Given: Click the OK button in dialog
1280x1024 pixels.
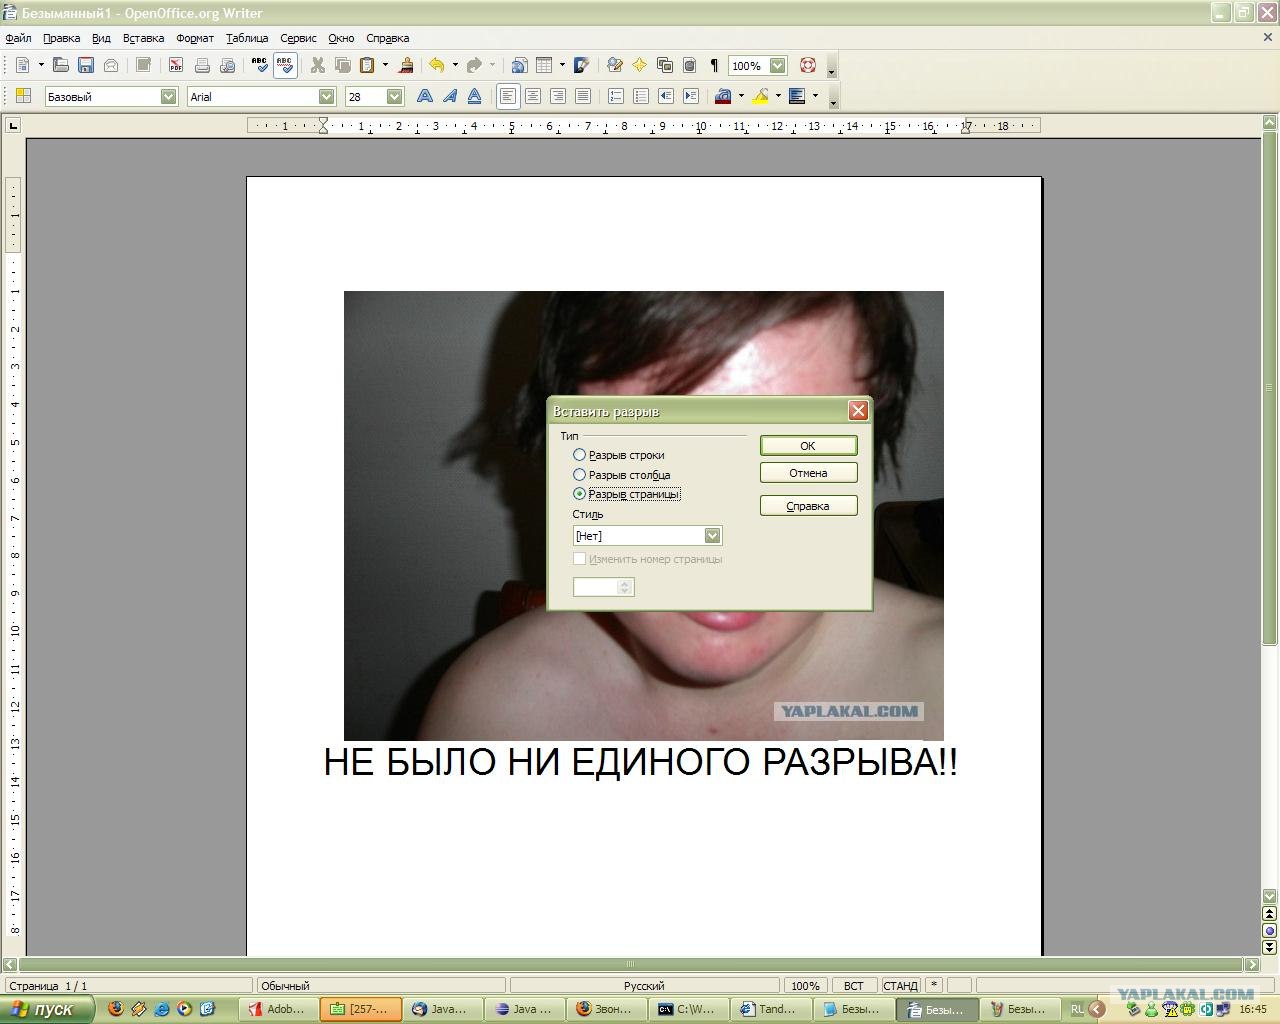Looking at the screenshot, I should (x=808, y=446).
